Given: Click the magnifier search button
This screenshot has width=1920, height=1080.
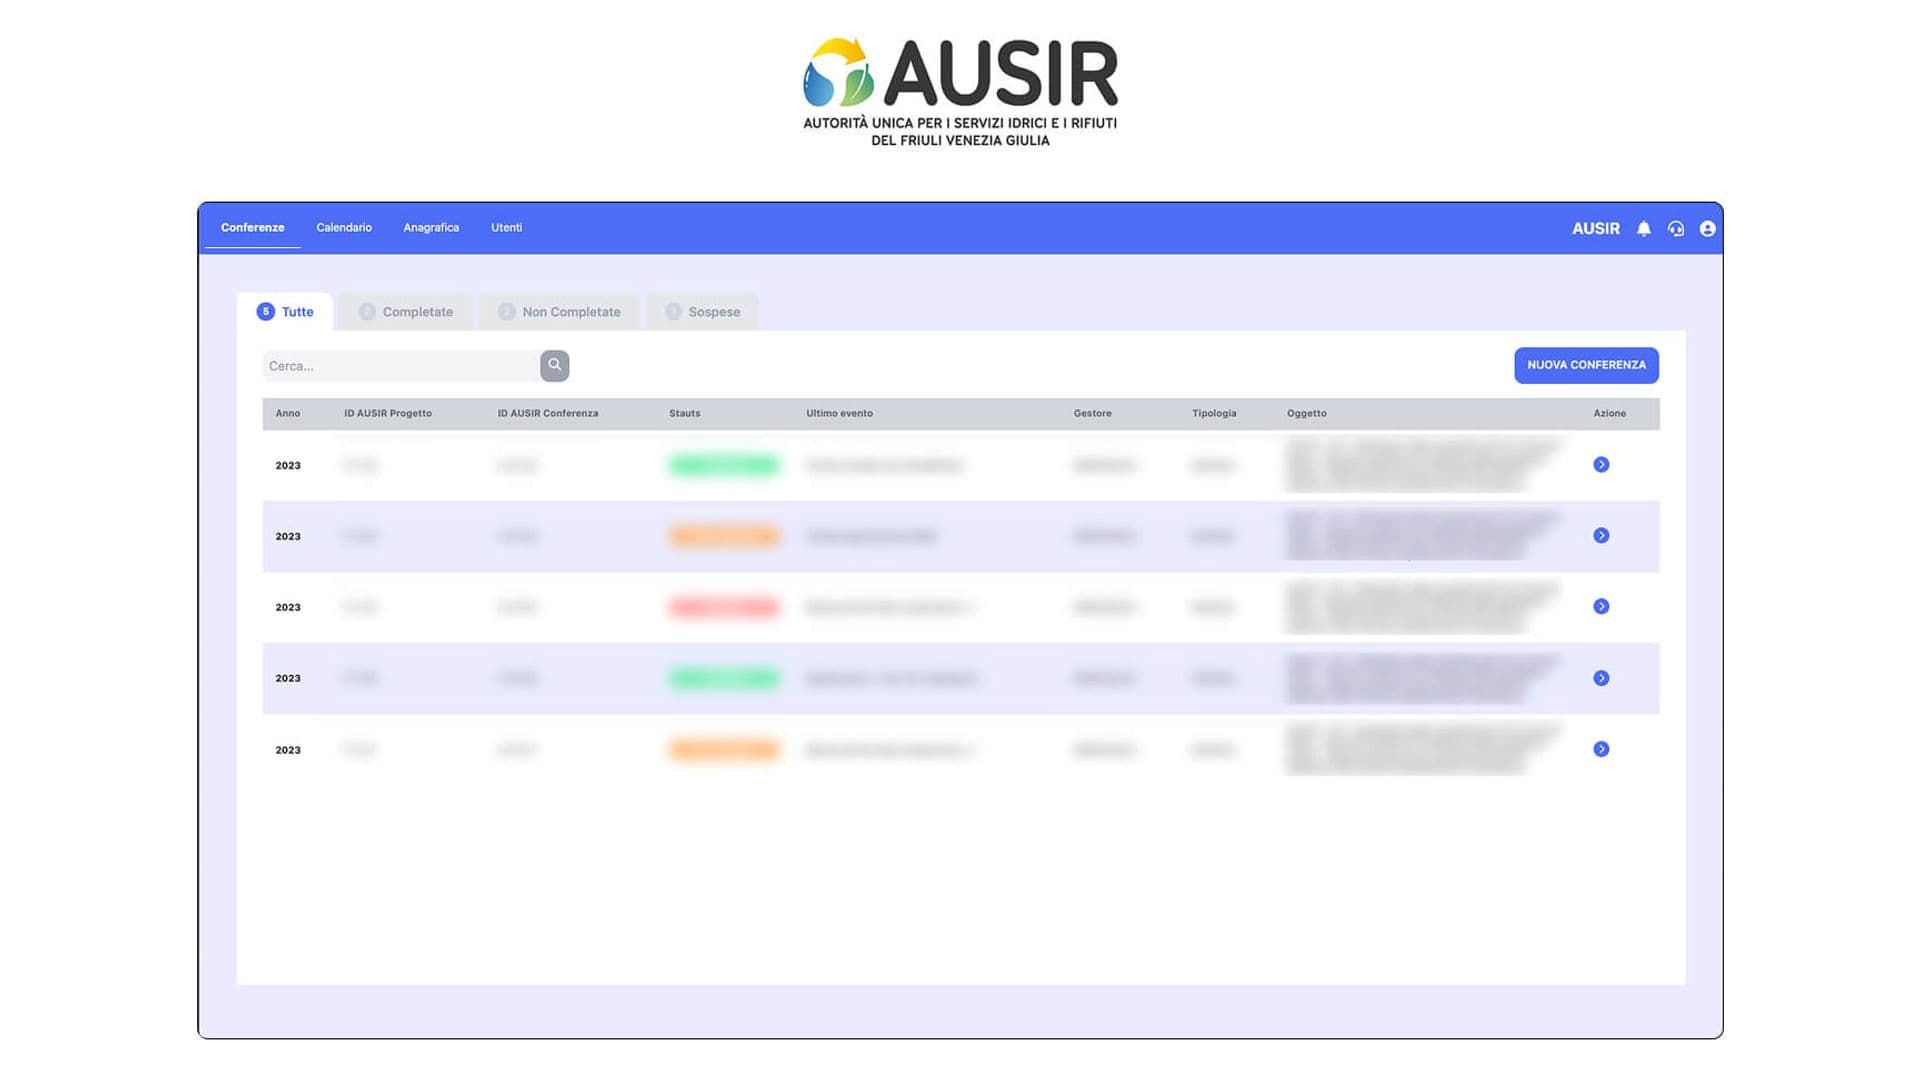Looking at the screenshot, I should point(555,365).
